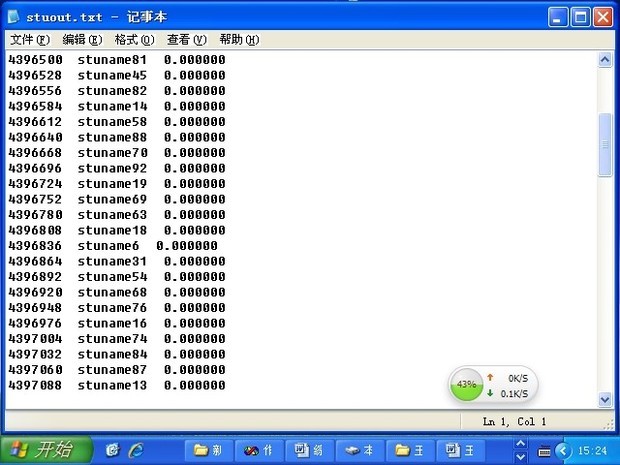This screenshot has height=465, width=620.
Task: Click on stuname14 text
Action: (x=112, y=106)
